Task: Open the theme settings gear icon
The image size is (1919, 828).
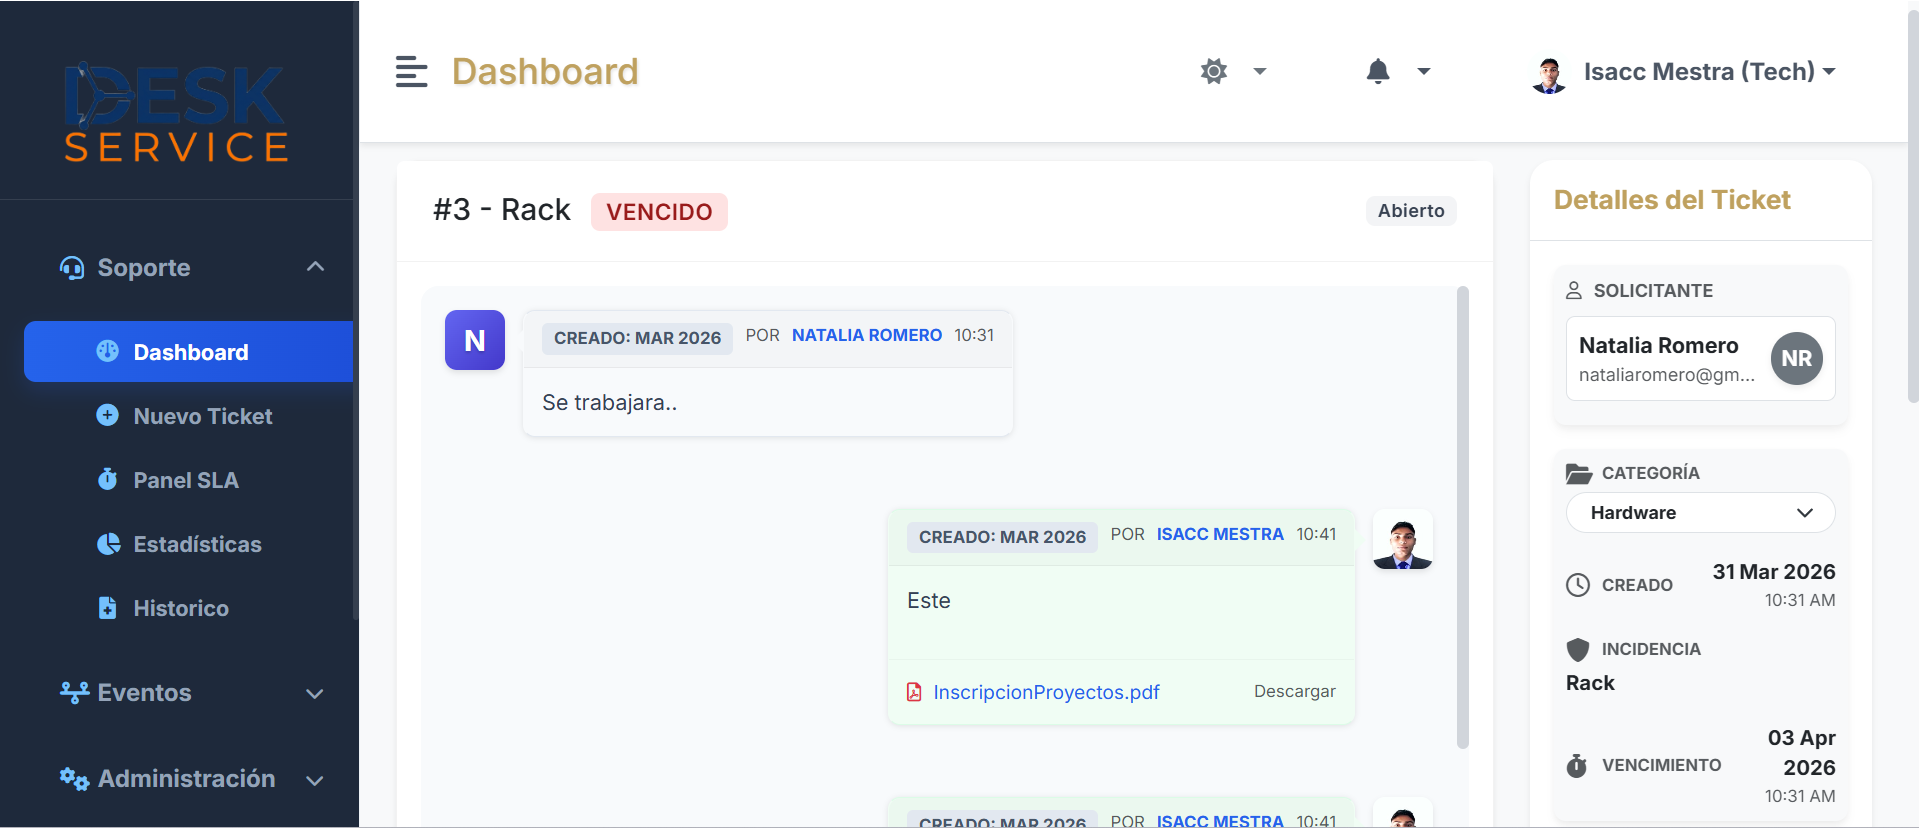Action: (x=1214, y=71)
